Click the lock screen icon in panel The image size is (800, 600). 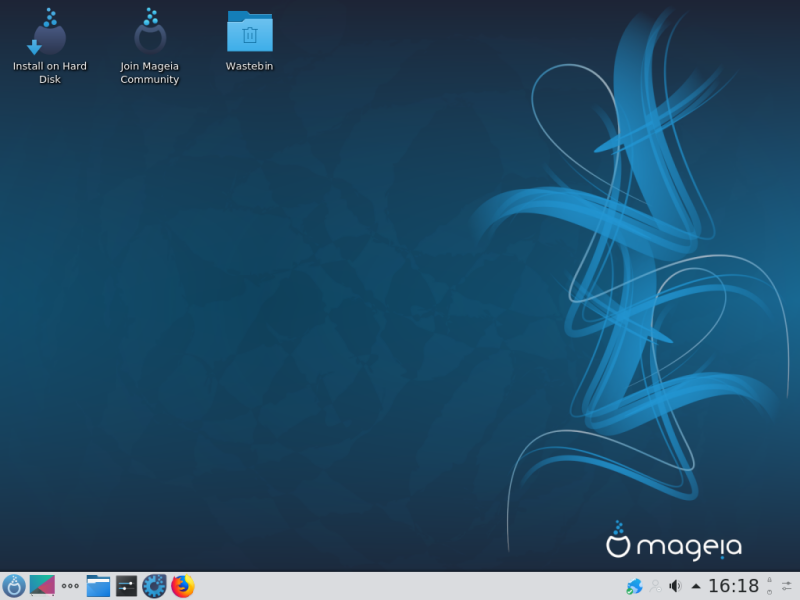769,581
